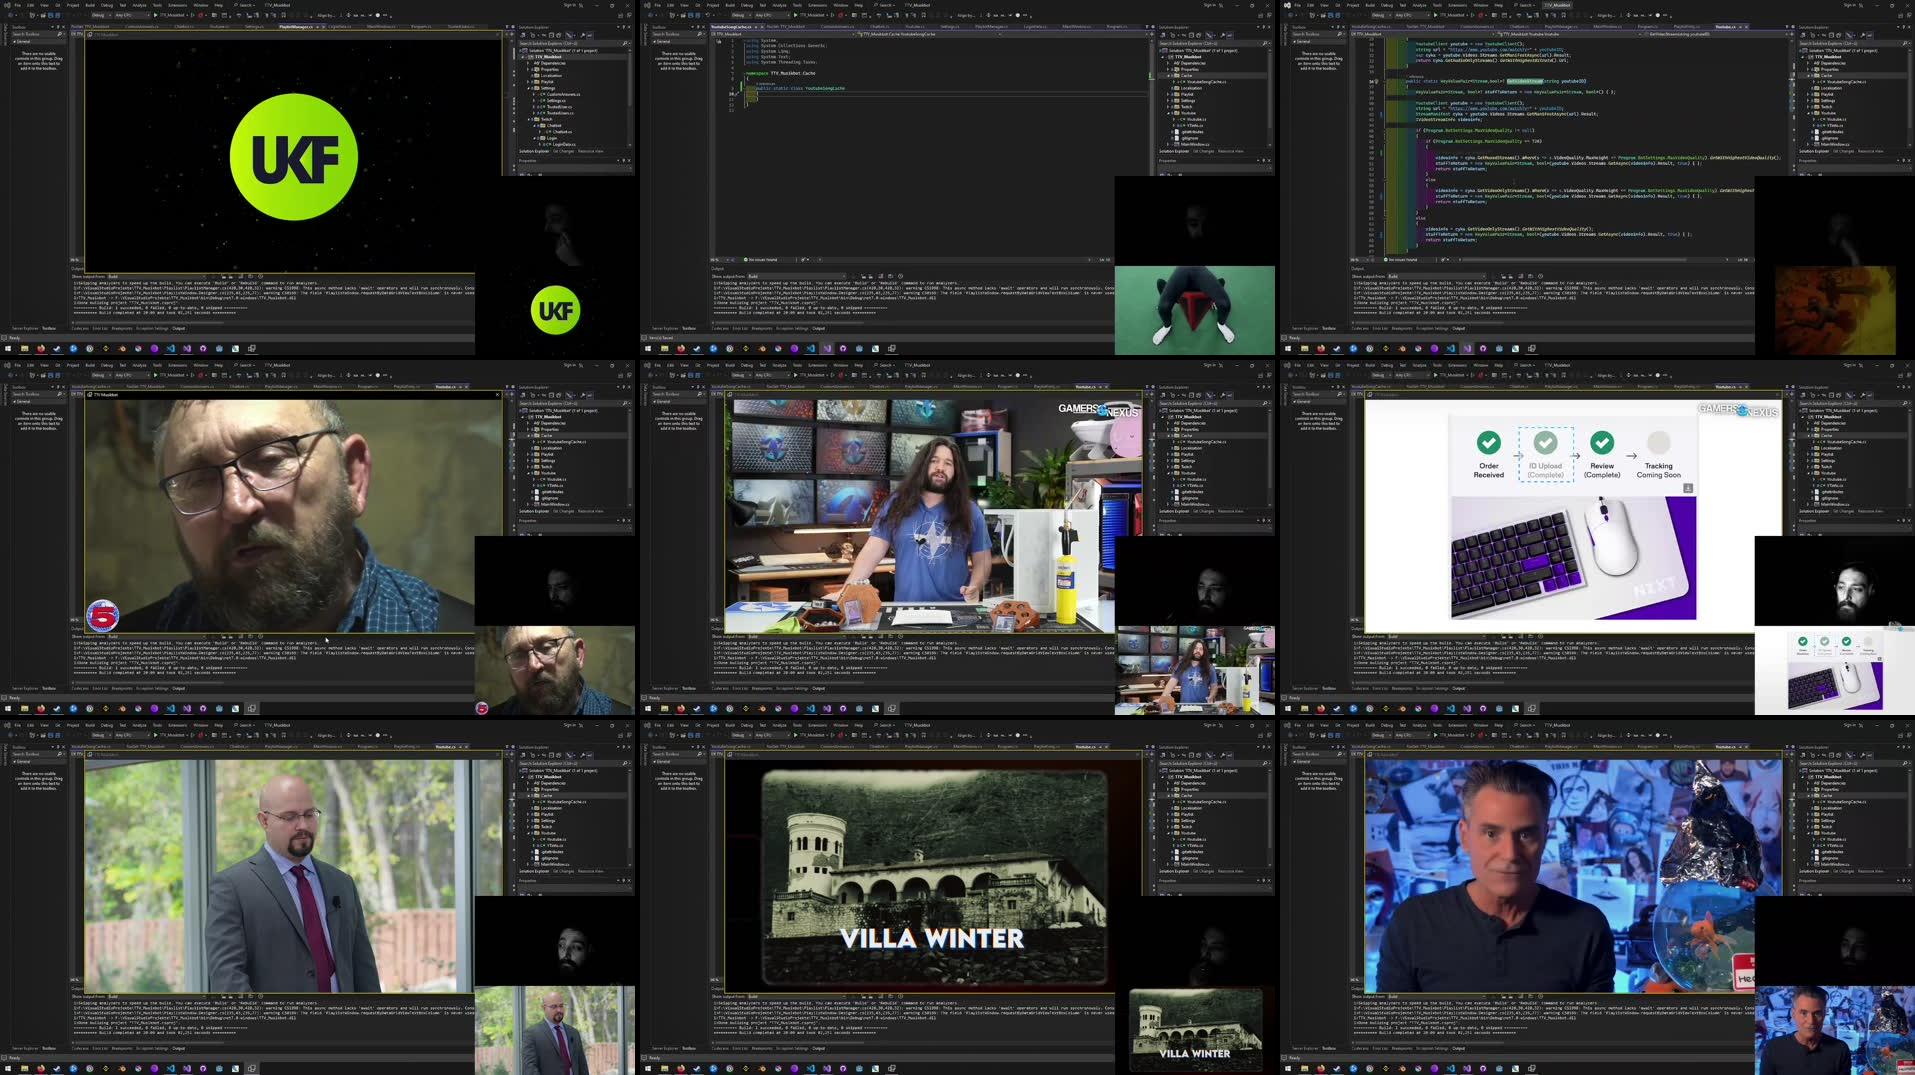Click code editor vertical scrollbar, YoutubeSongCache screenshot

coord(1152,150)
